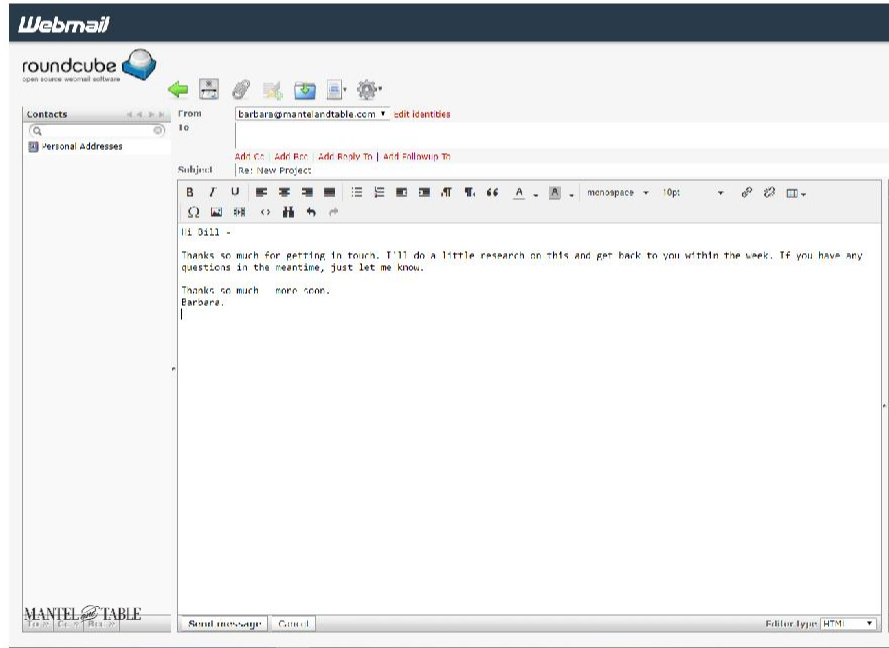Align text right

tap(307, 193)
